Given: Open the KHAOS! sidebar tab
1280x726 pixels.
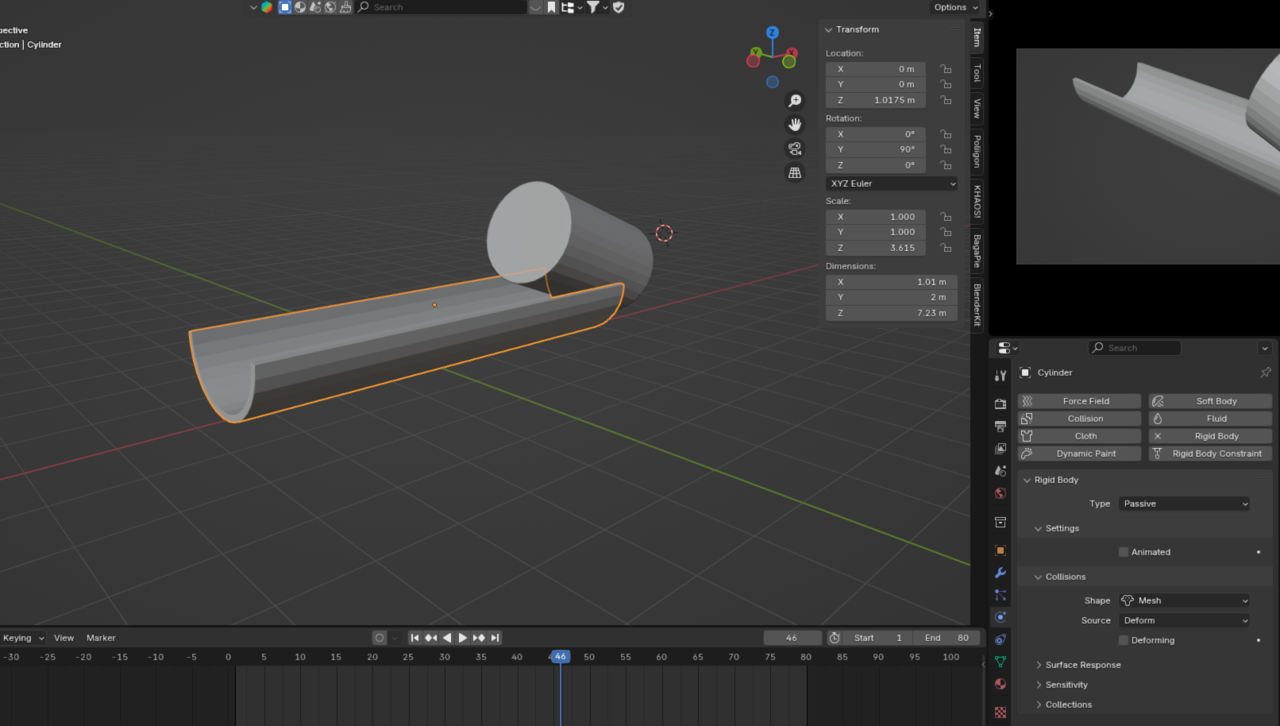Looking at the screenshot, I should pyautogui.click(x=977, y=201).
